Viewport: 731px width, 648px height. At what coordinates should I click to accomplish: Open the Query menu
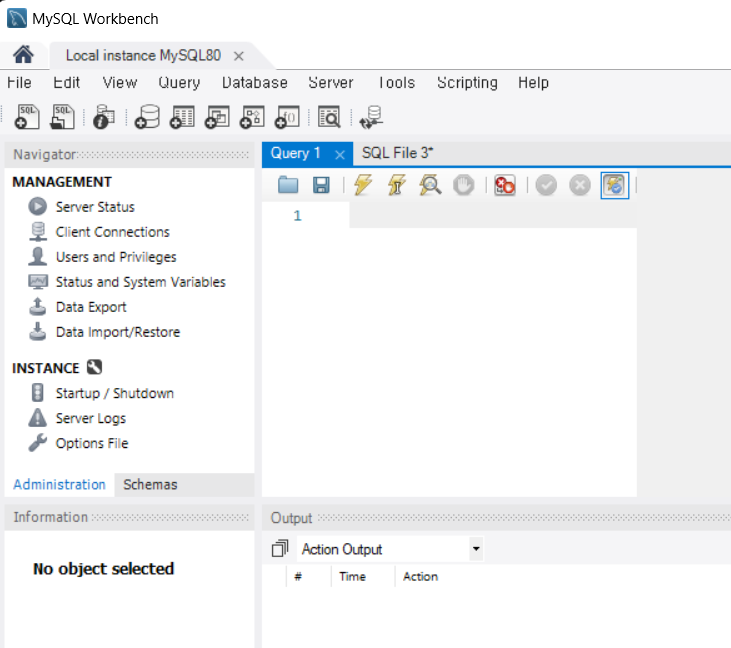point(179,83)
